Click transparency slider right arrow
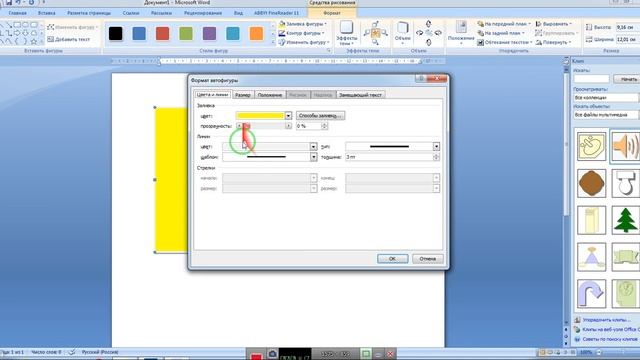 (288, 126)
